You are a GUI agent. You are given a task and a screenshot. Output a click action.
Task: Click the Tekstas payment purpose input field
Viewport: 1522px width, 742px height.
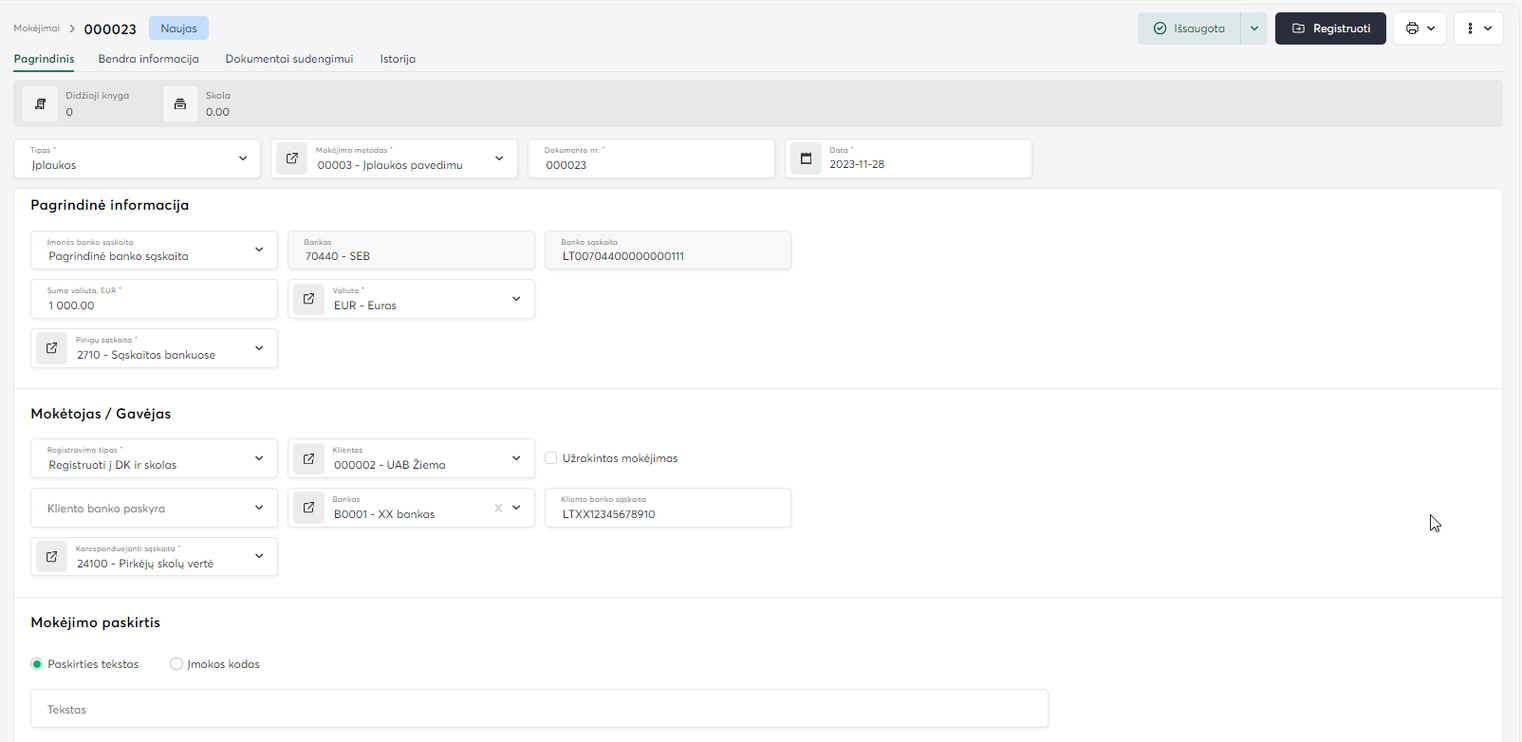[539, 709]
